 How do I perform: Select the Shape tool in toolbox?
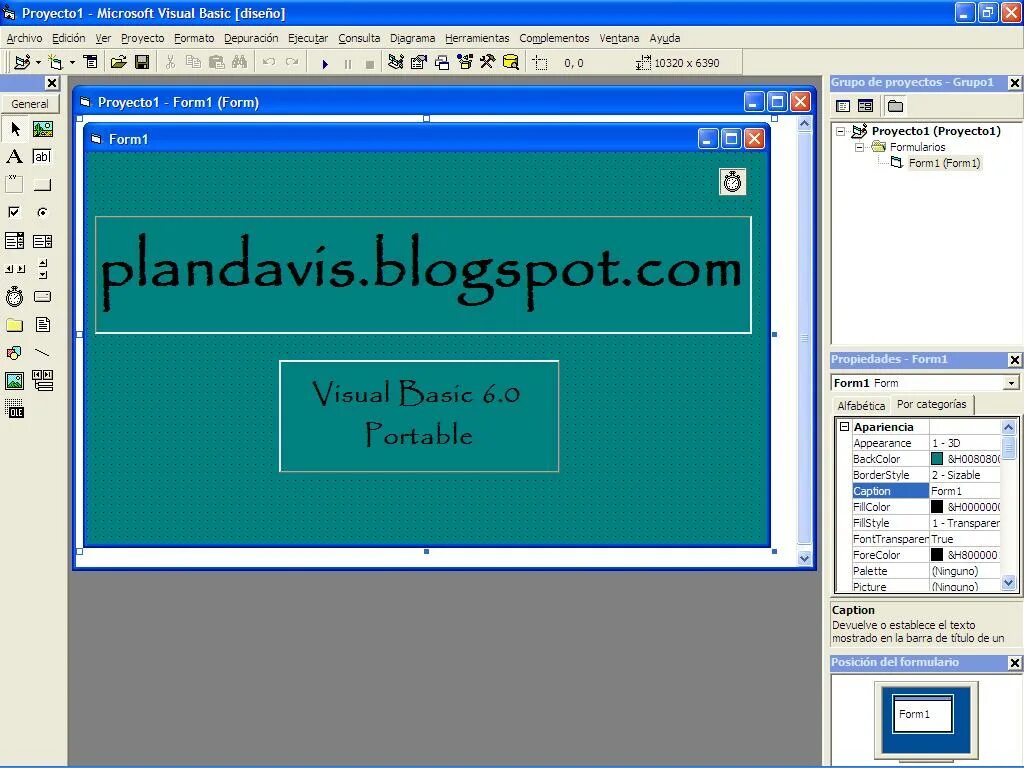[x=15, y=353]
